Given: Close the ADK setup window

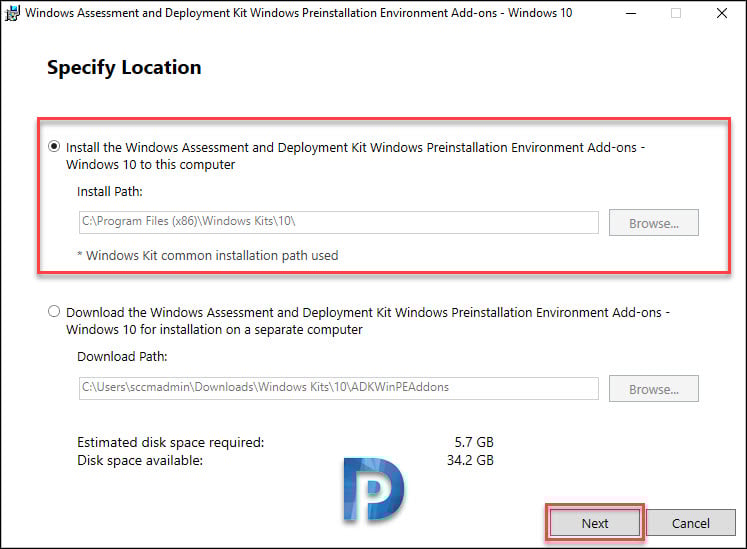Looking at the screenshot, I should (x=722, y=13).
